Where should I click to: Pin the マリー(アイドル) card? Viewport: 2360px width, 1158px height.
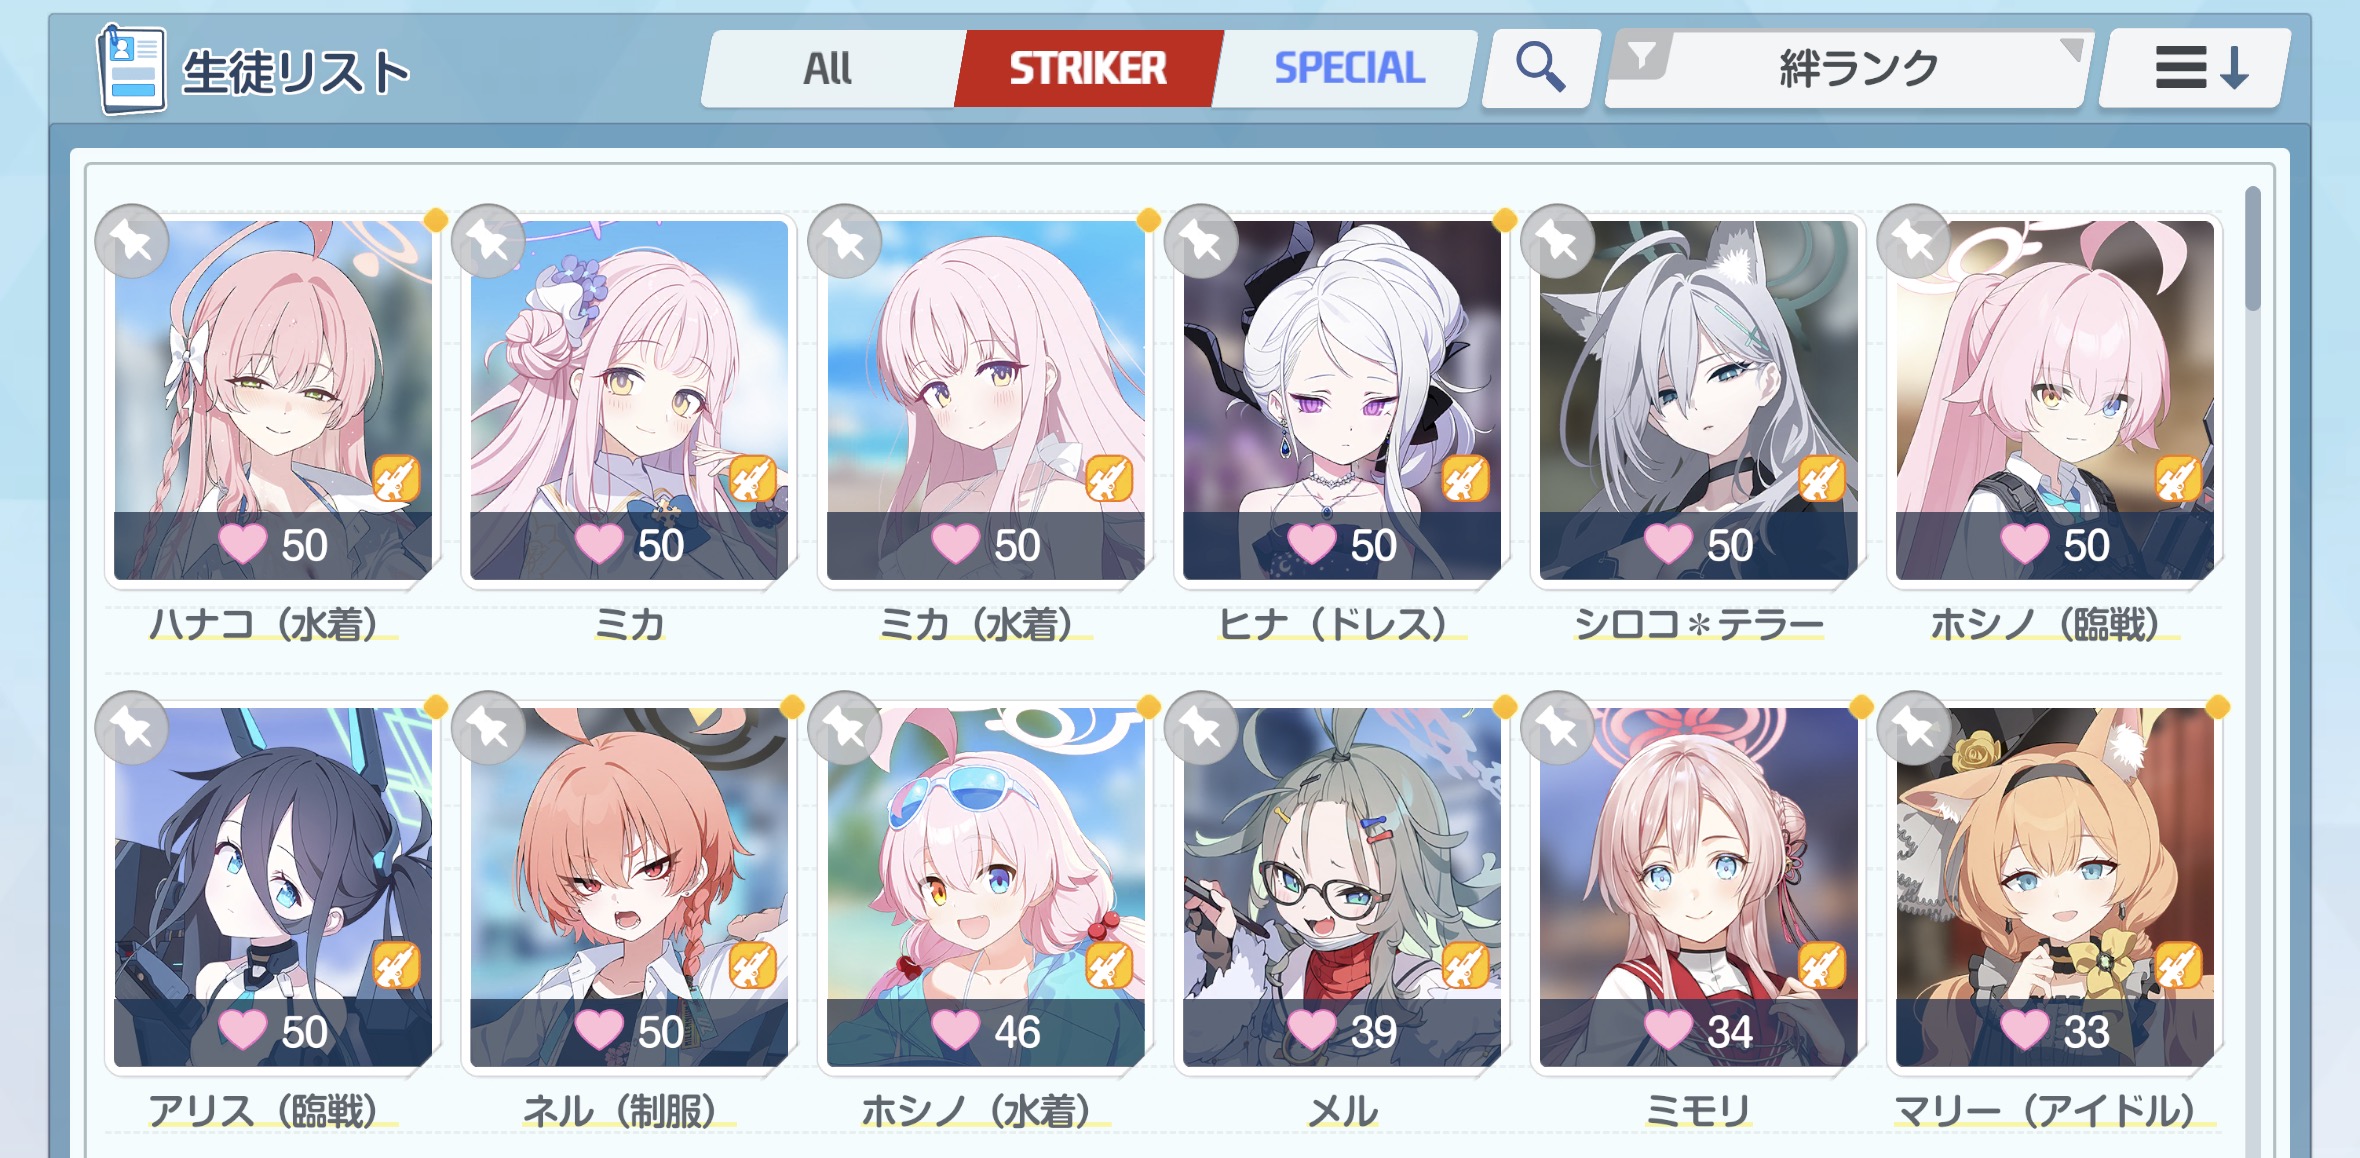coord(1914,728)
